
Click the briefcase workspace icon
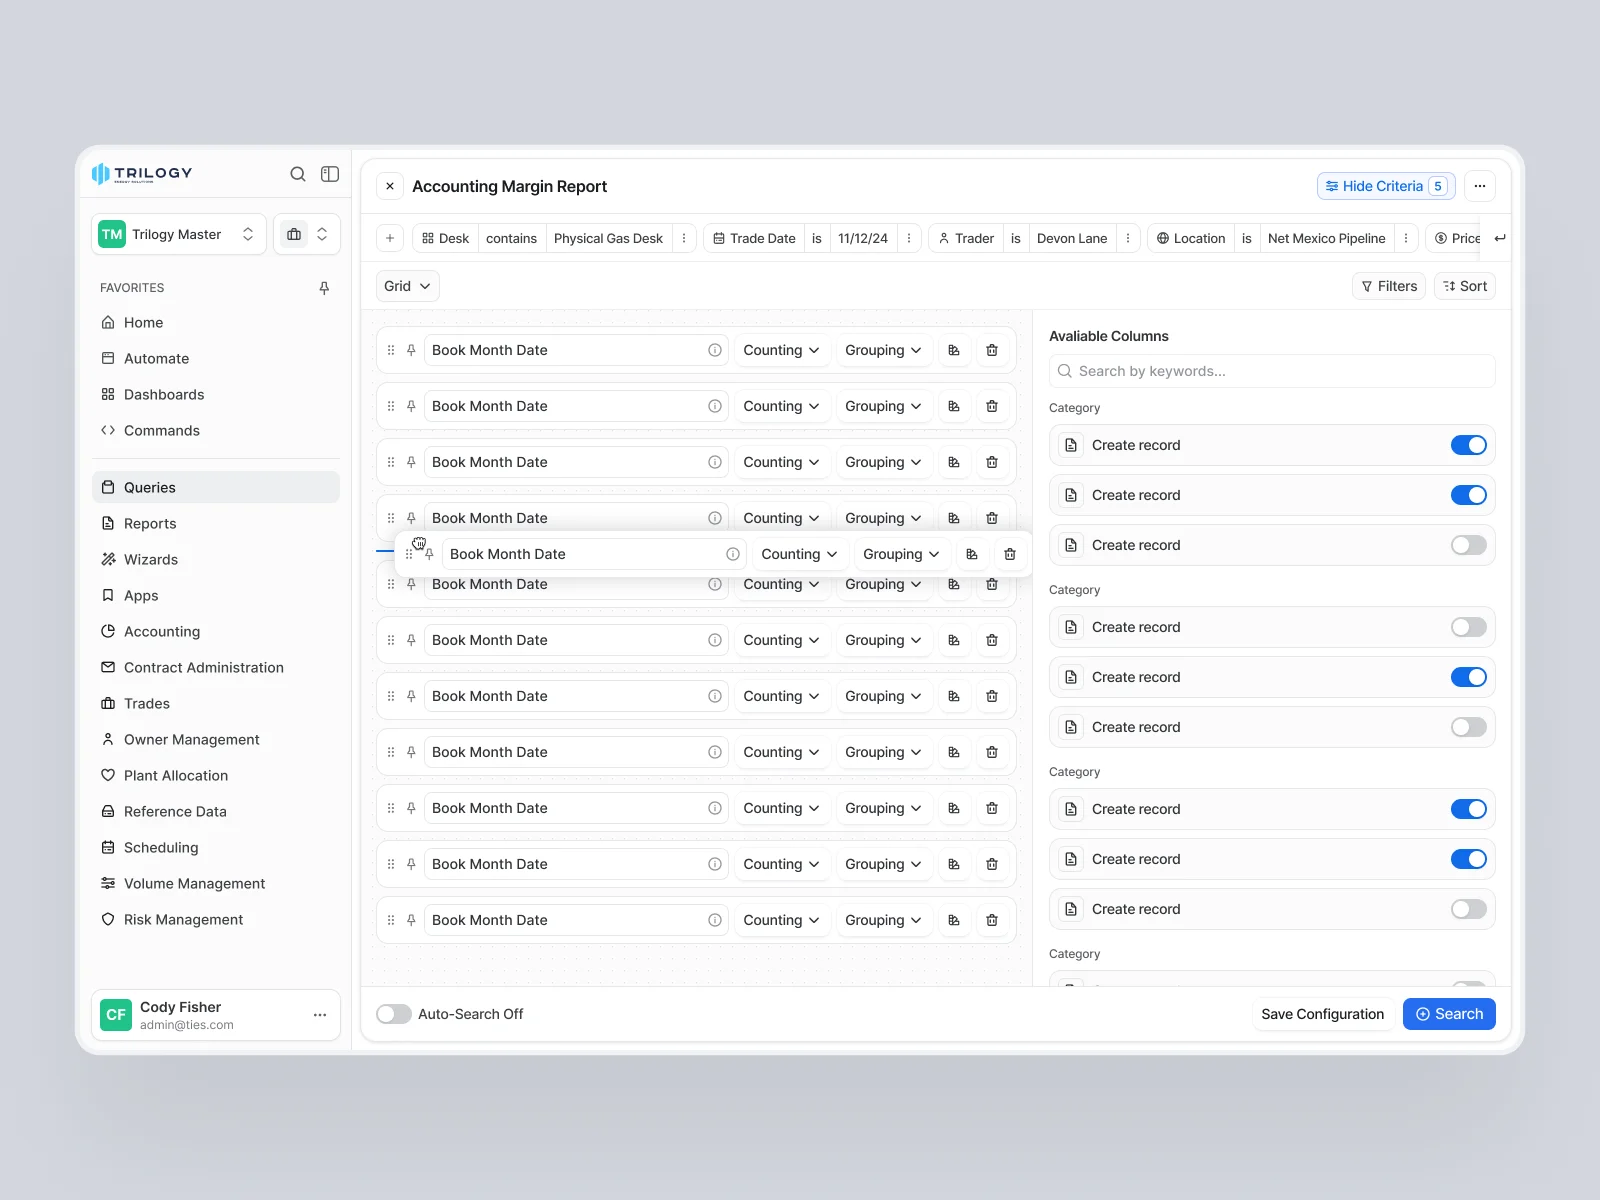(294, 234)
